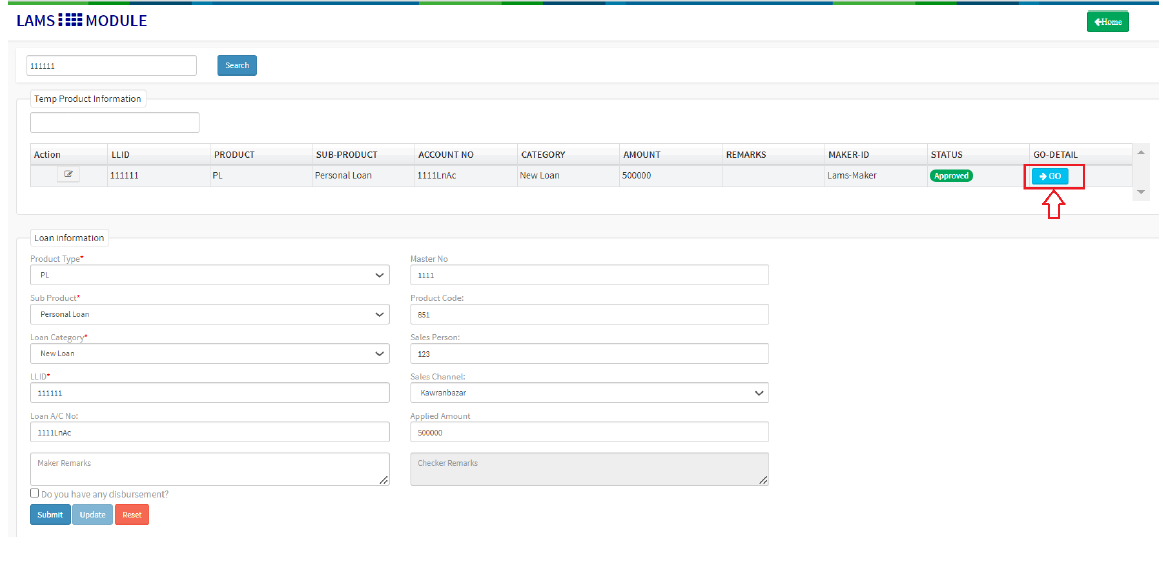Focus the Temp Product Information filter box
1163x580 pixels.
(115, 123)
